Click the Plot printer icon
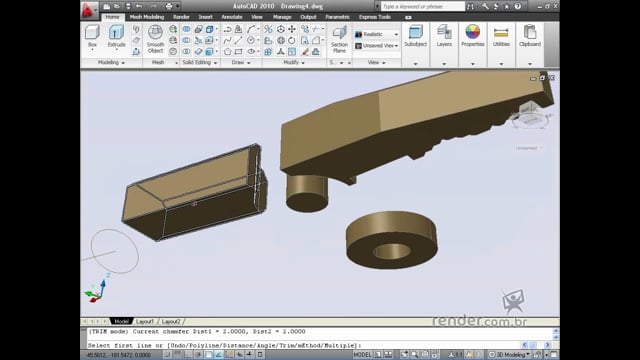 click(x=169, y=6)
